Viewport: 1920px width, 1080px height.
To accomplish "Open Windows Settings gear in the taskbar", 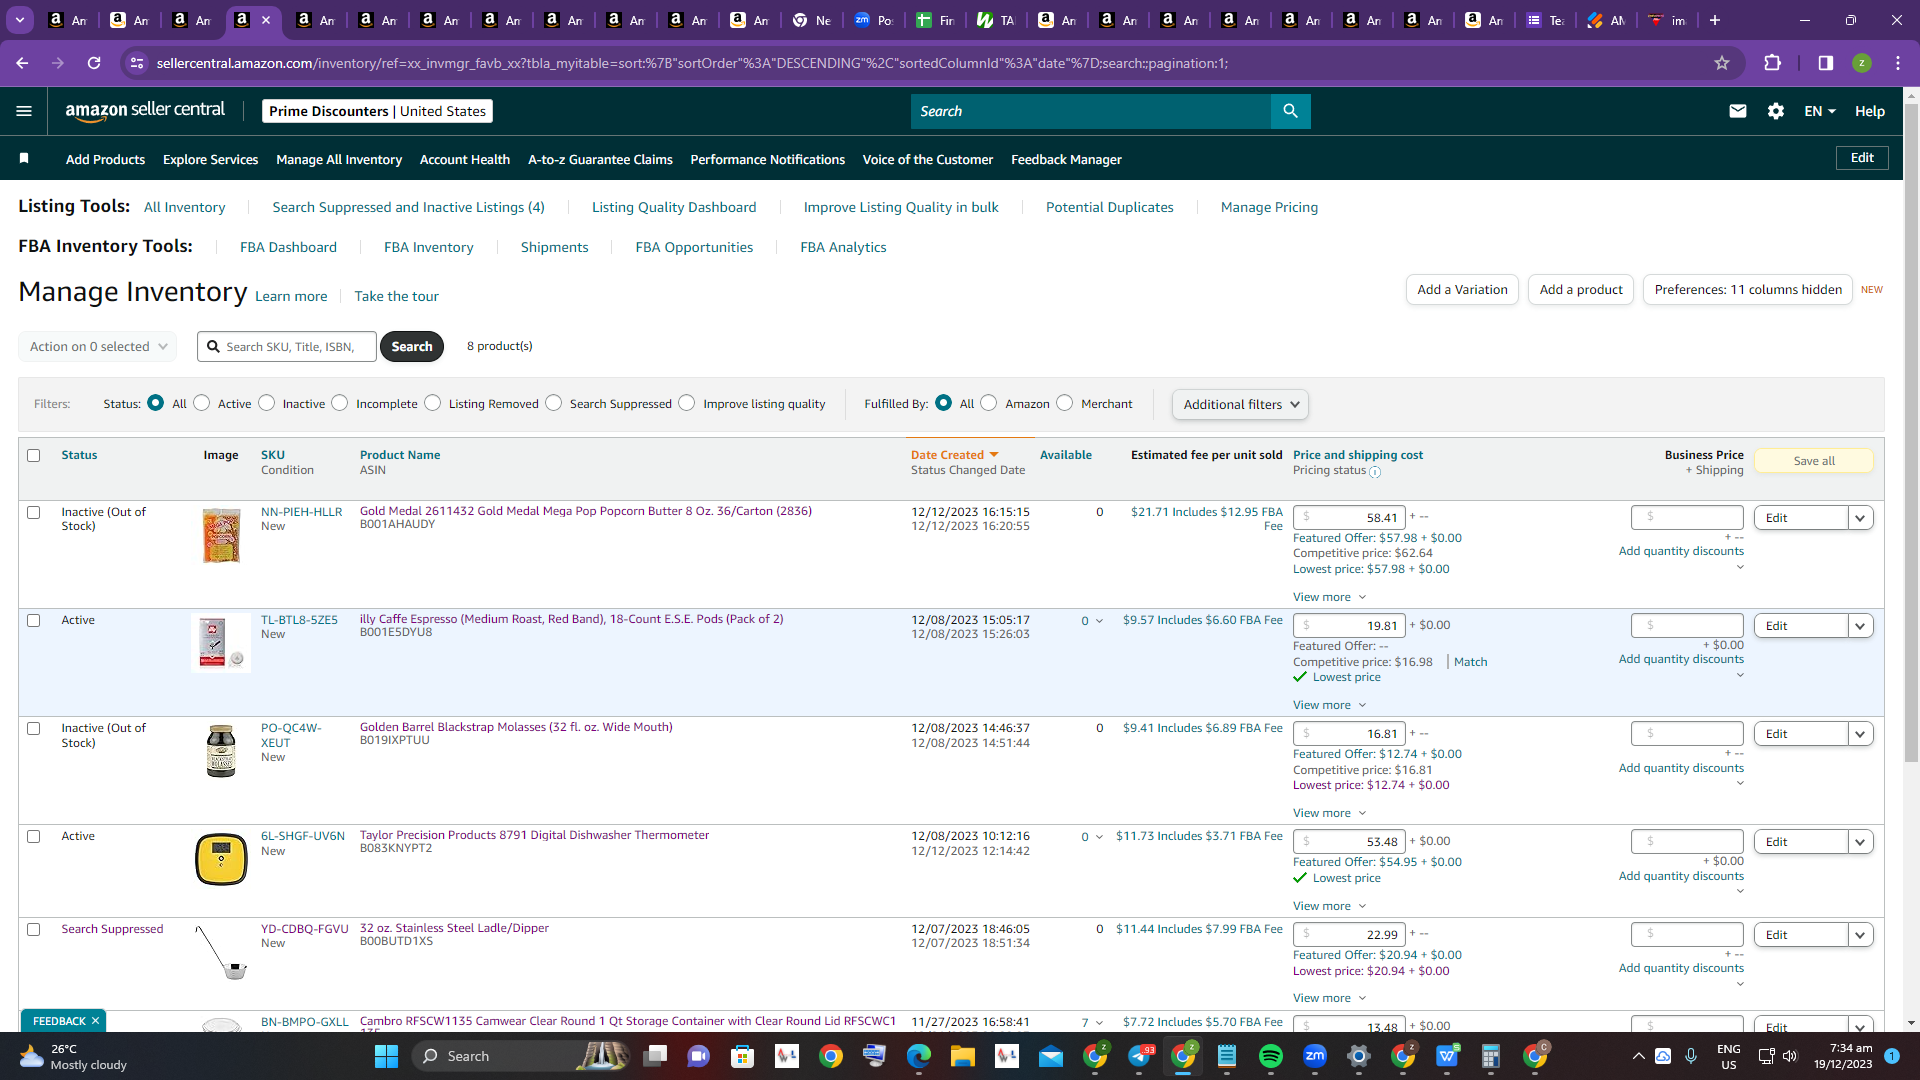I will [x=1358, y=1056].
